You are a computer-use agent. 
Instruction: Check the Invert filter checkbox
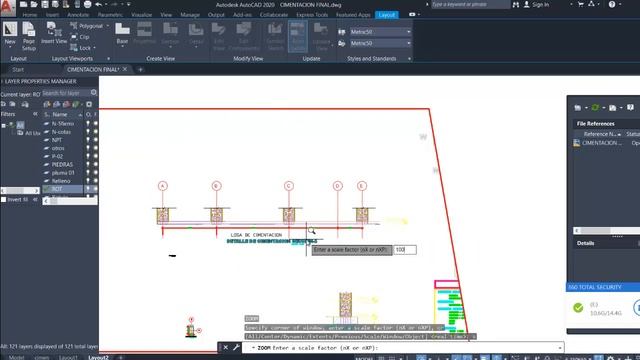click(x=4, y=200)
